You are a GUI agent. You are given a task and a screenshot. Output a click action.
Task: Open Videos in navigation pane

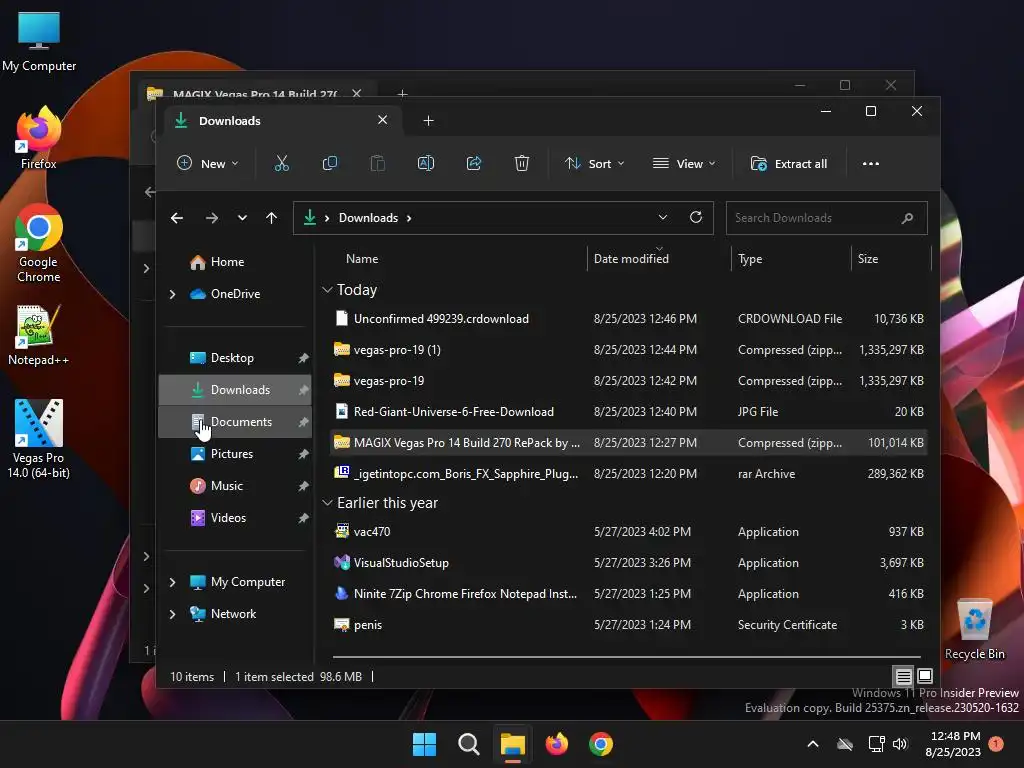click(228, 518)
